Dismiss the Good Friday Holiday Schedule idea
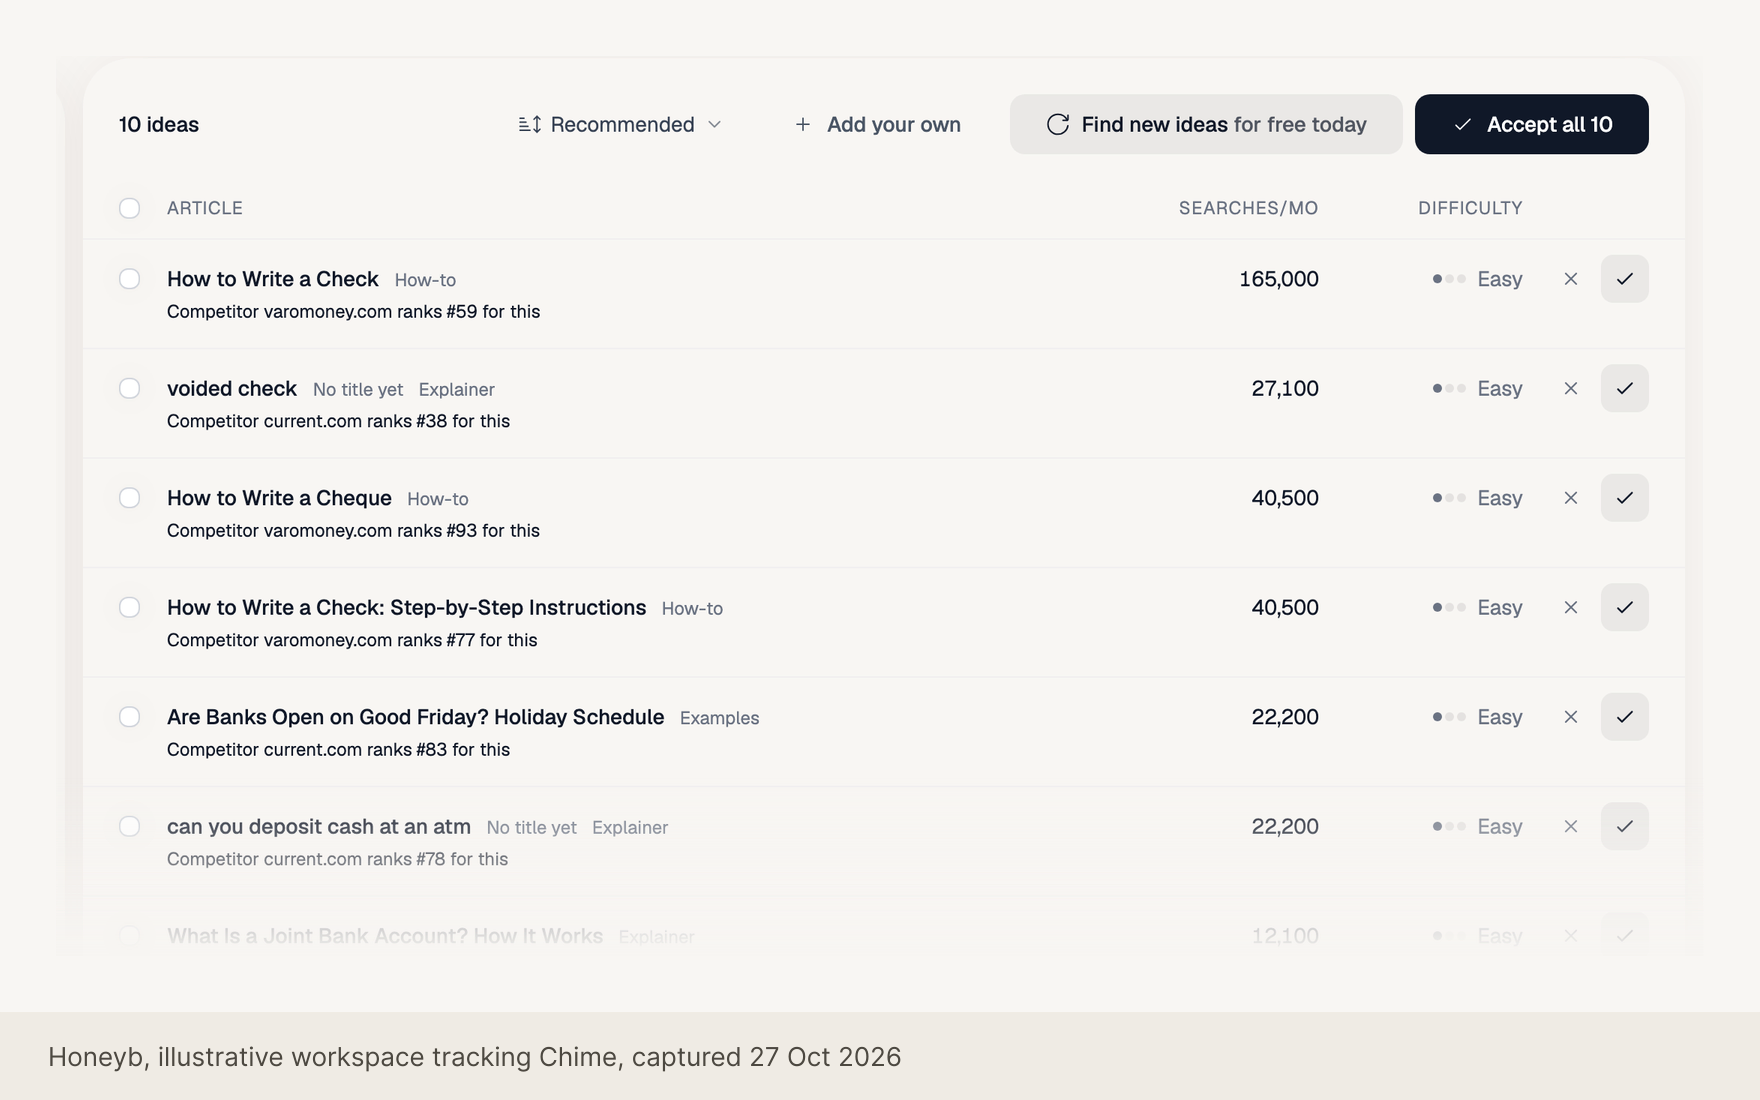The image size is (1760, 1100). click(x=1570, y=717)
